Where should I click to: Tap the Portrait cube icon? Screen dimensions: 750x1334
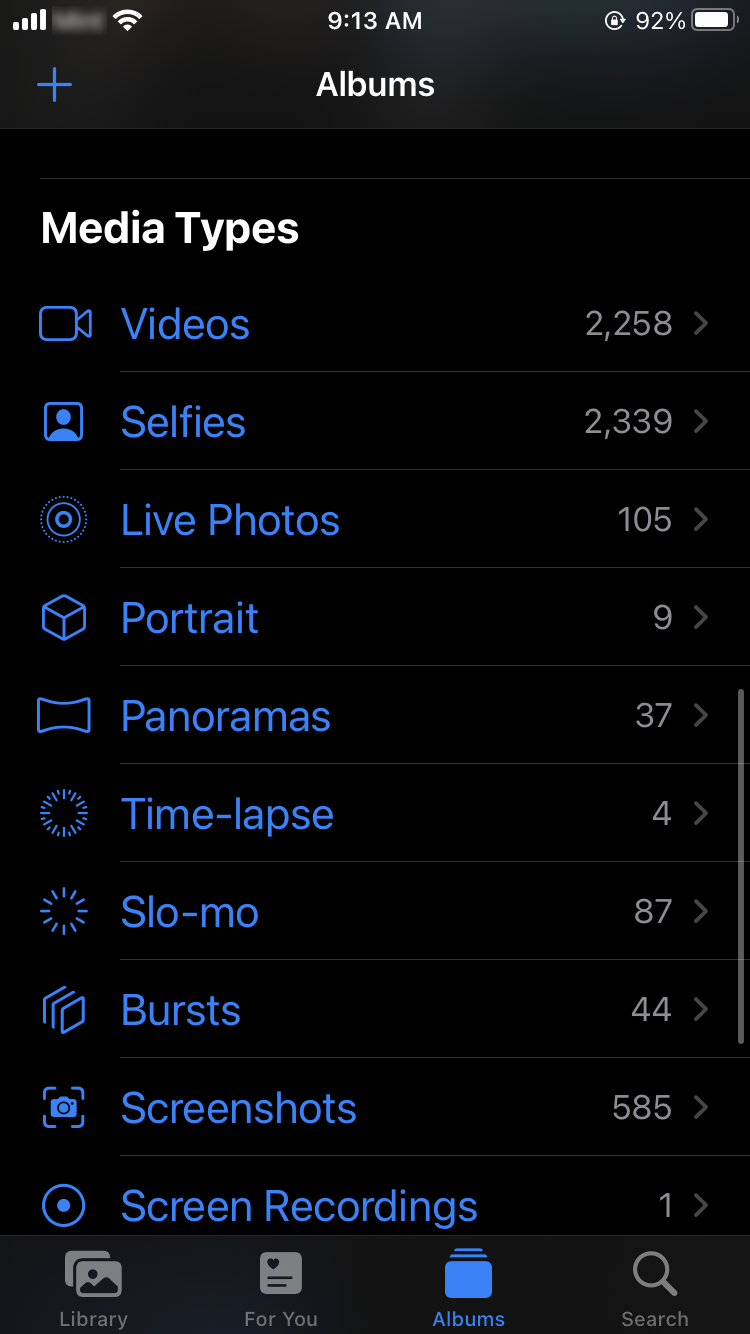64,618
